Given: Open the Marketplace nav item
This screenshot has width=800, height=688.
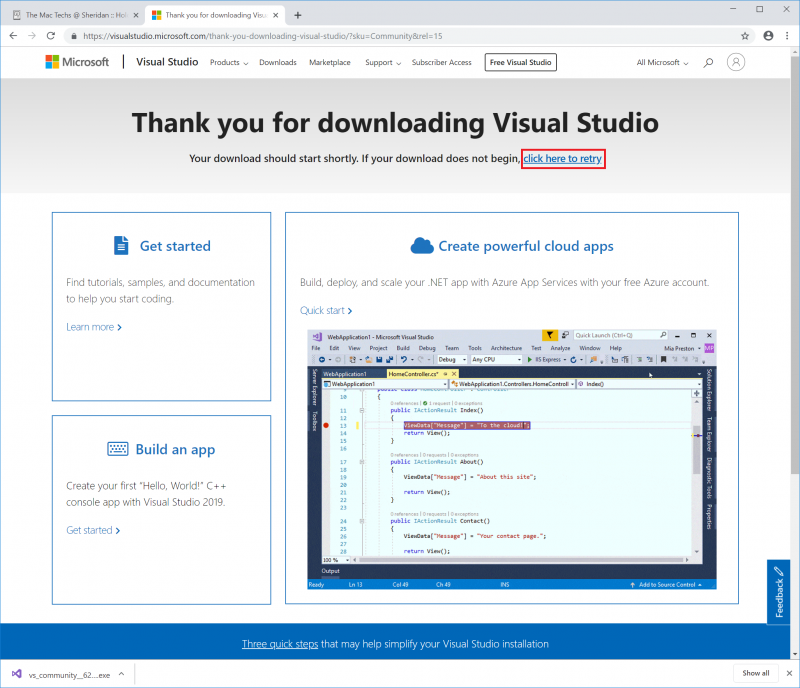Looking at the screenshot, I should pos(330,63).
